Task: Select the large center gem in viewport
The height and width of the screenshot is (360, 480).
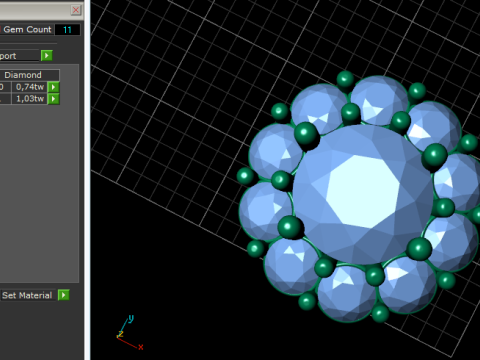Action: 363,195
